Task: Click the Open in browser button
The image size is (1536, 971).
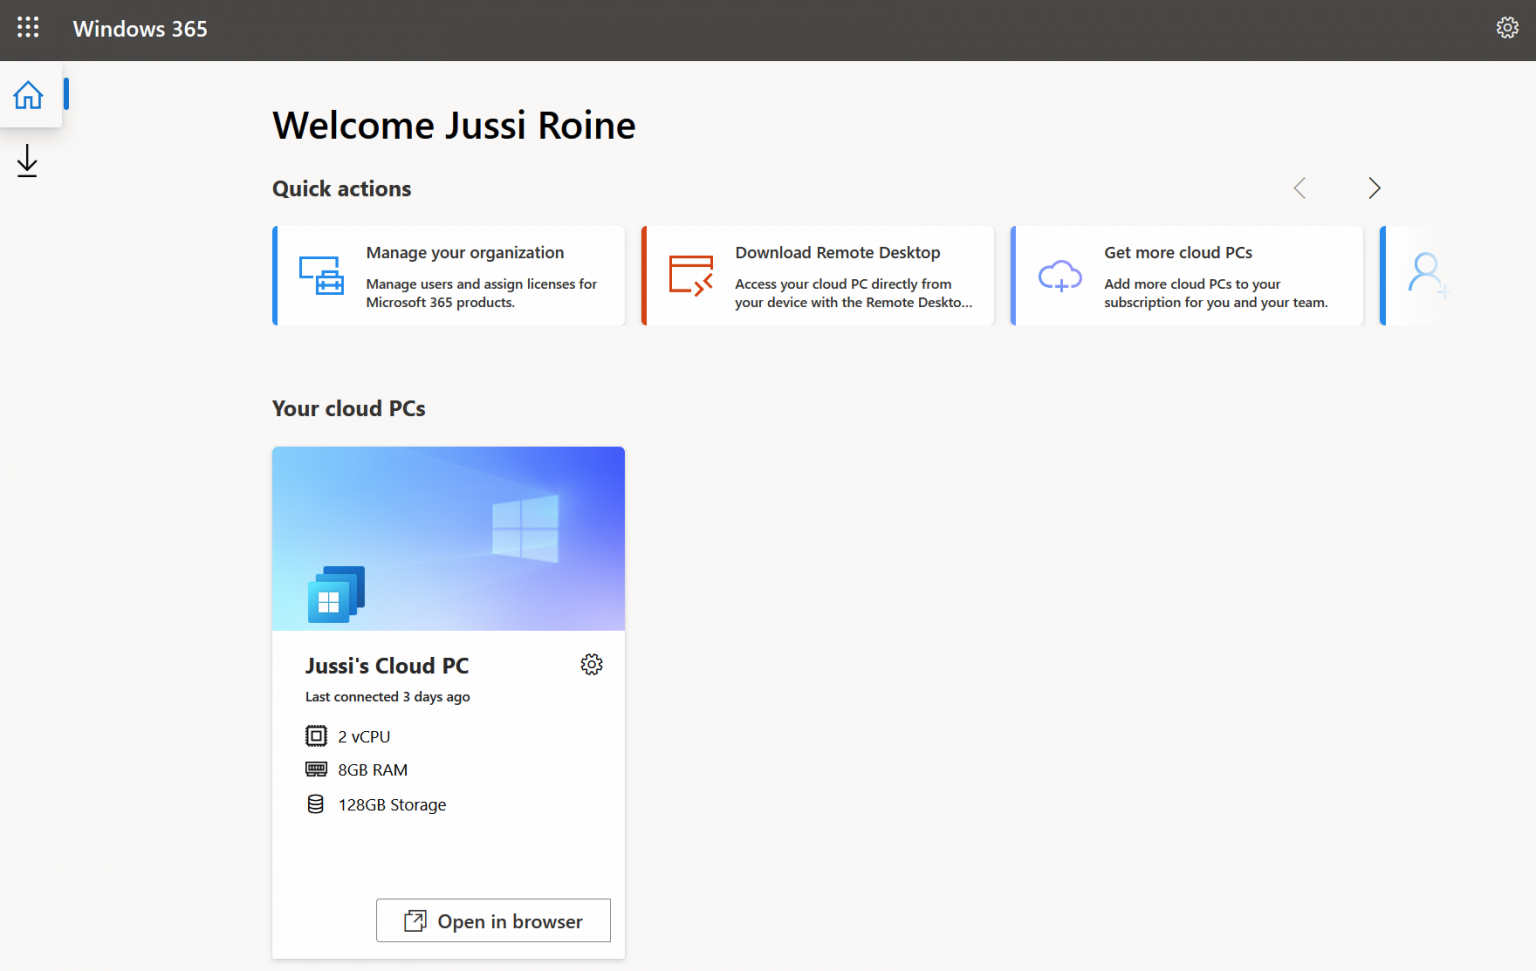Action: coord(493,921)
